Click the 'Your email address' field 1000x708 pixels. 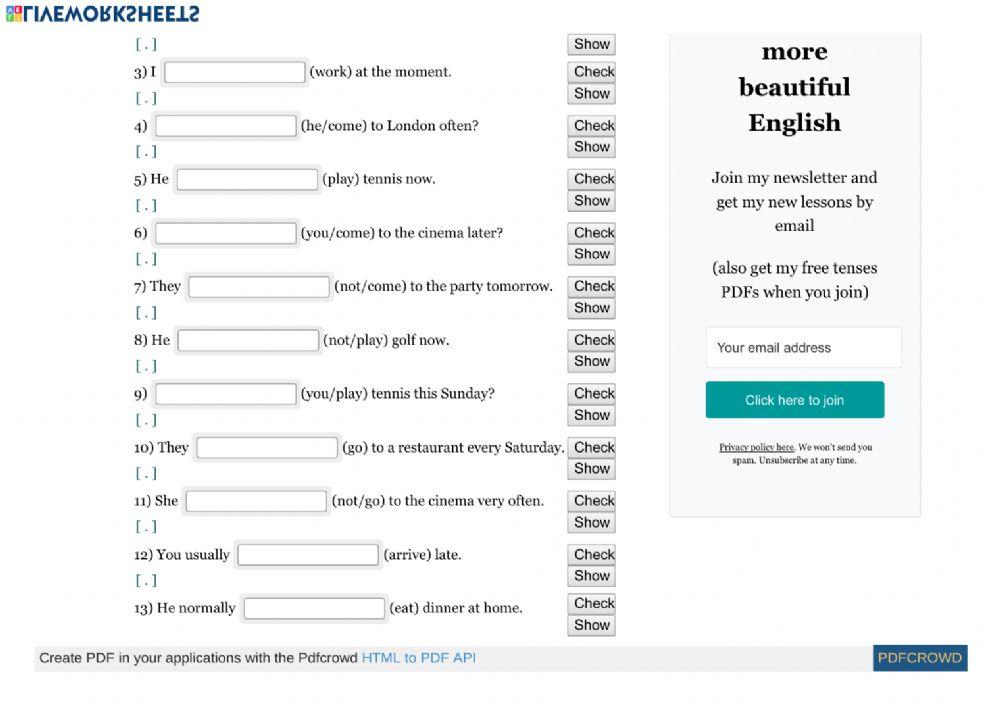click(803, 348)
